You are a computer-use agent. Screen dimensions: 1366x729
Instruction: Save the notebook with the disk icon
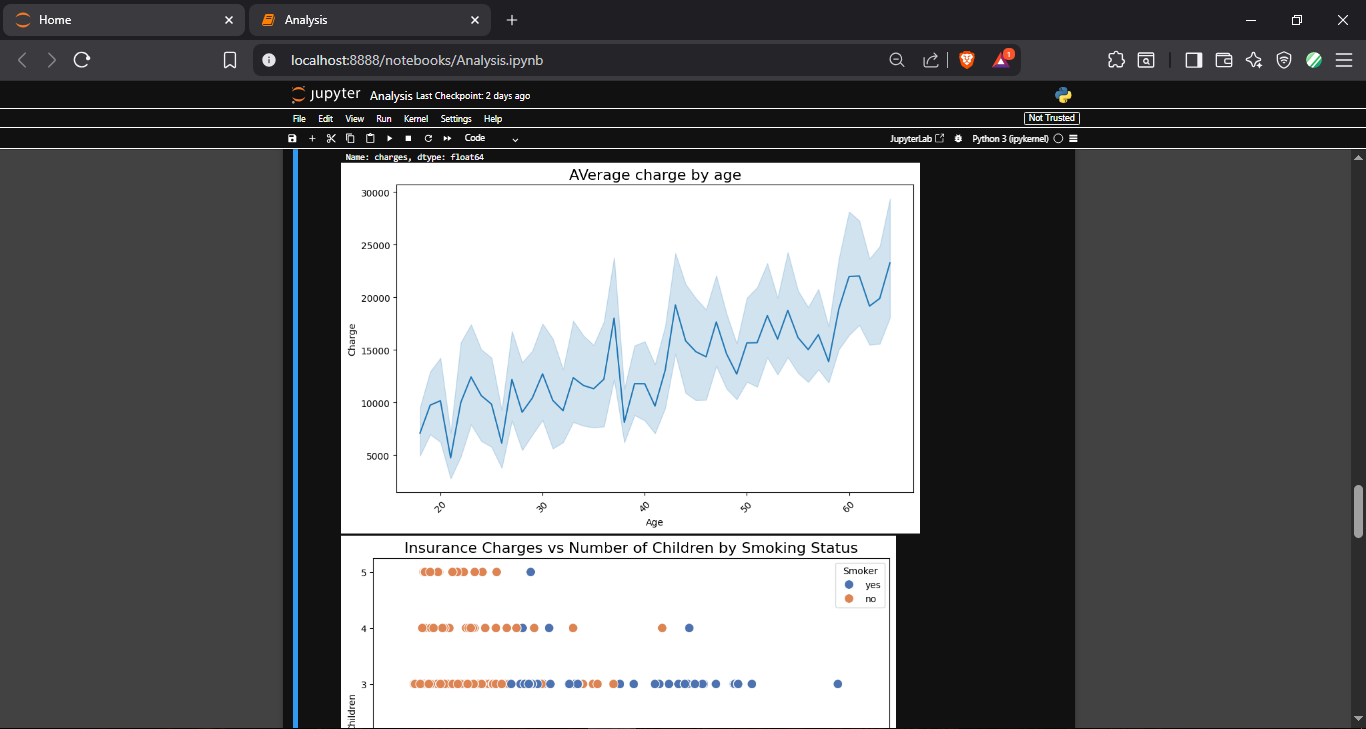point(292,138)
